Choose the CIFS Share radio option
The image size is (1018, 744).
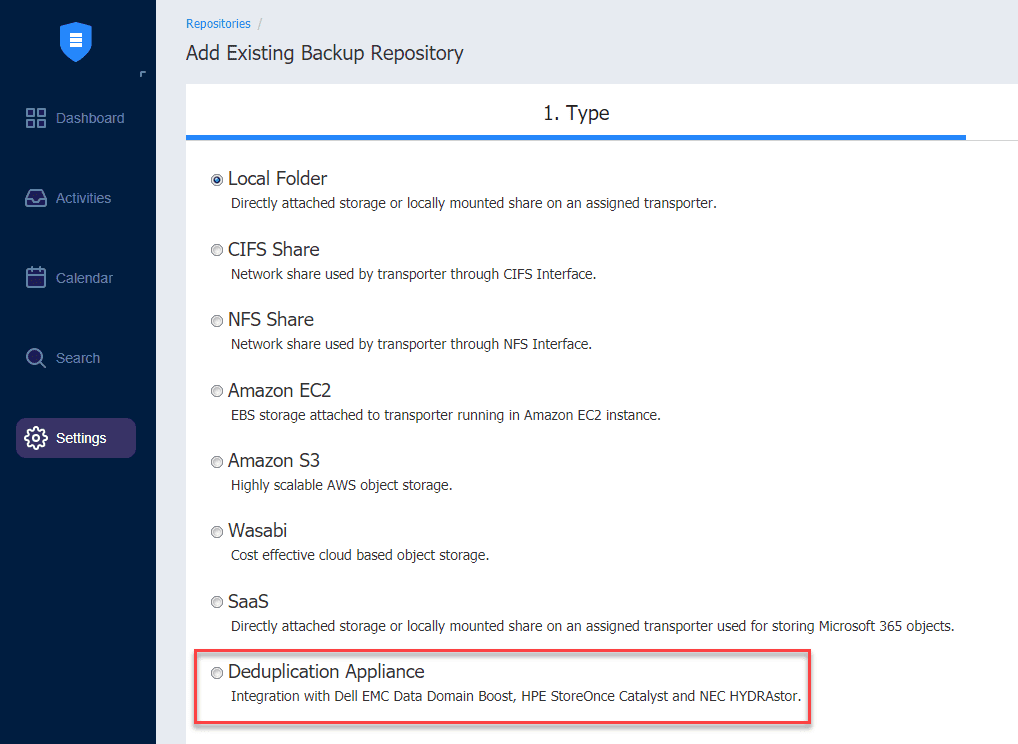tap(217, 251)
